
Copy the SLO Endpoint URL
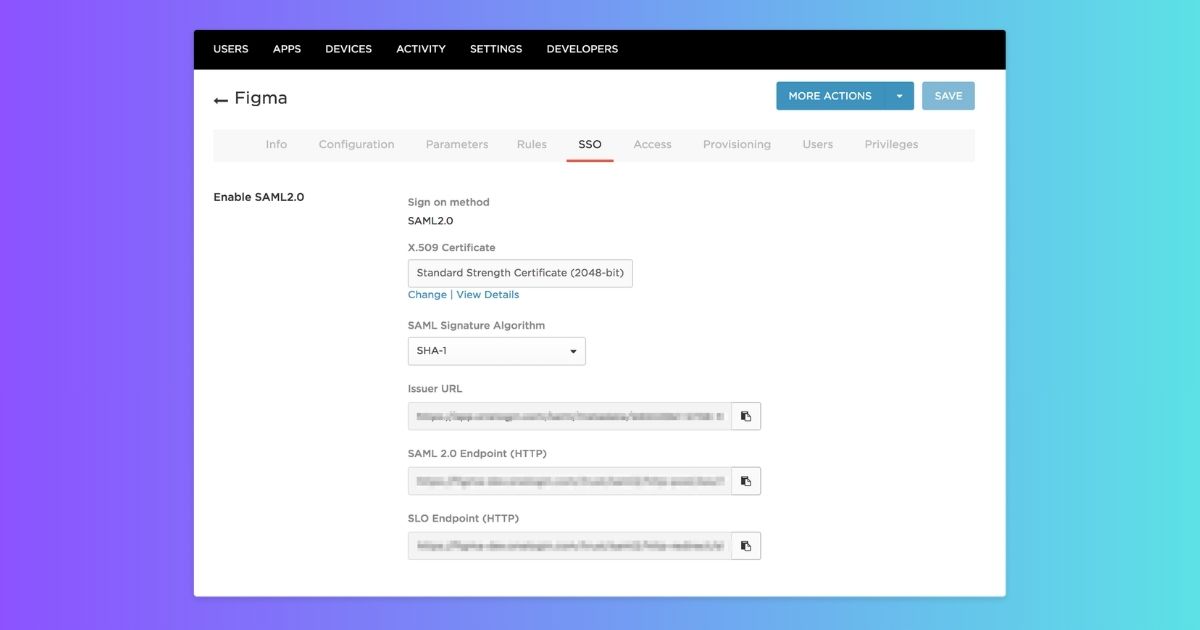(x=746, y=546)
